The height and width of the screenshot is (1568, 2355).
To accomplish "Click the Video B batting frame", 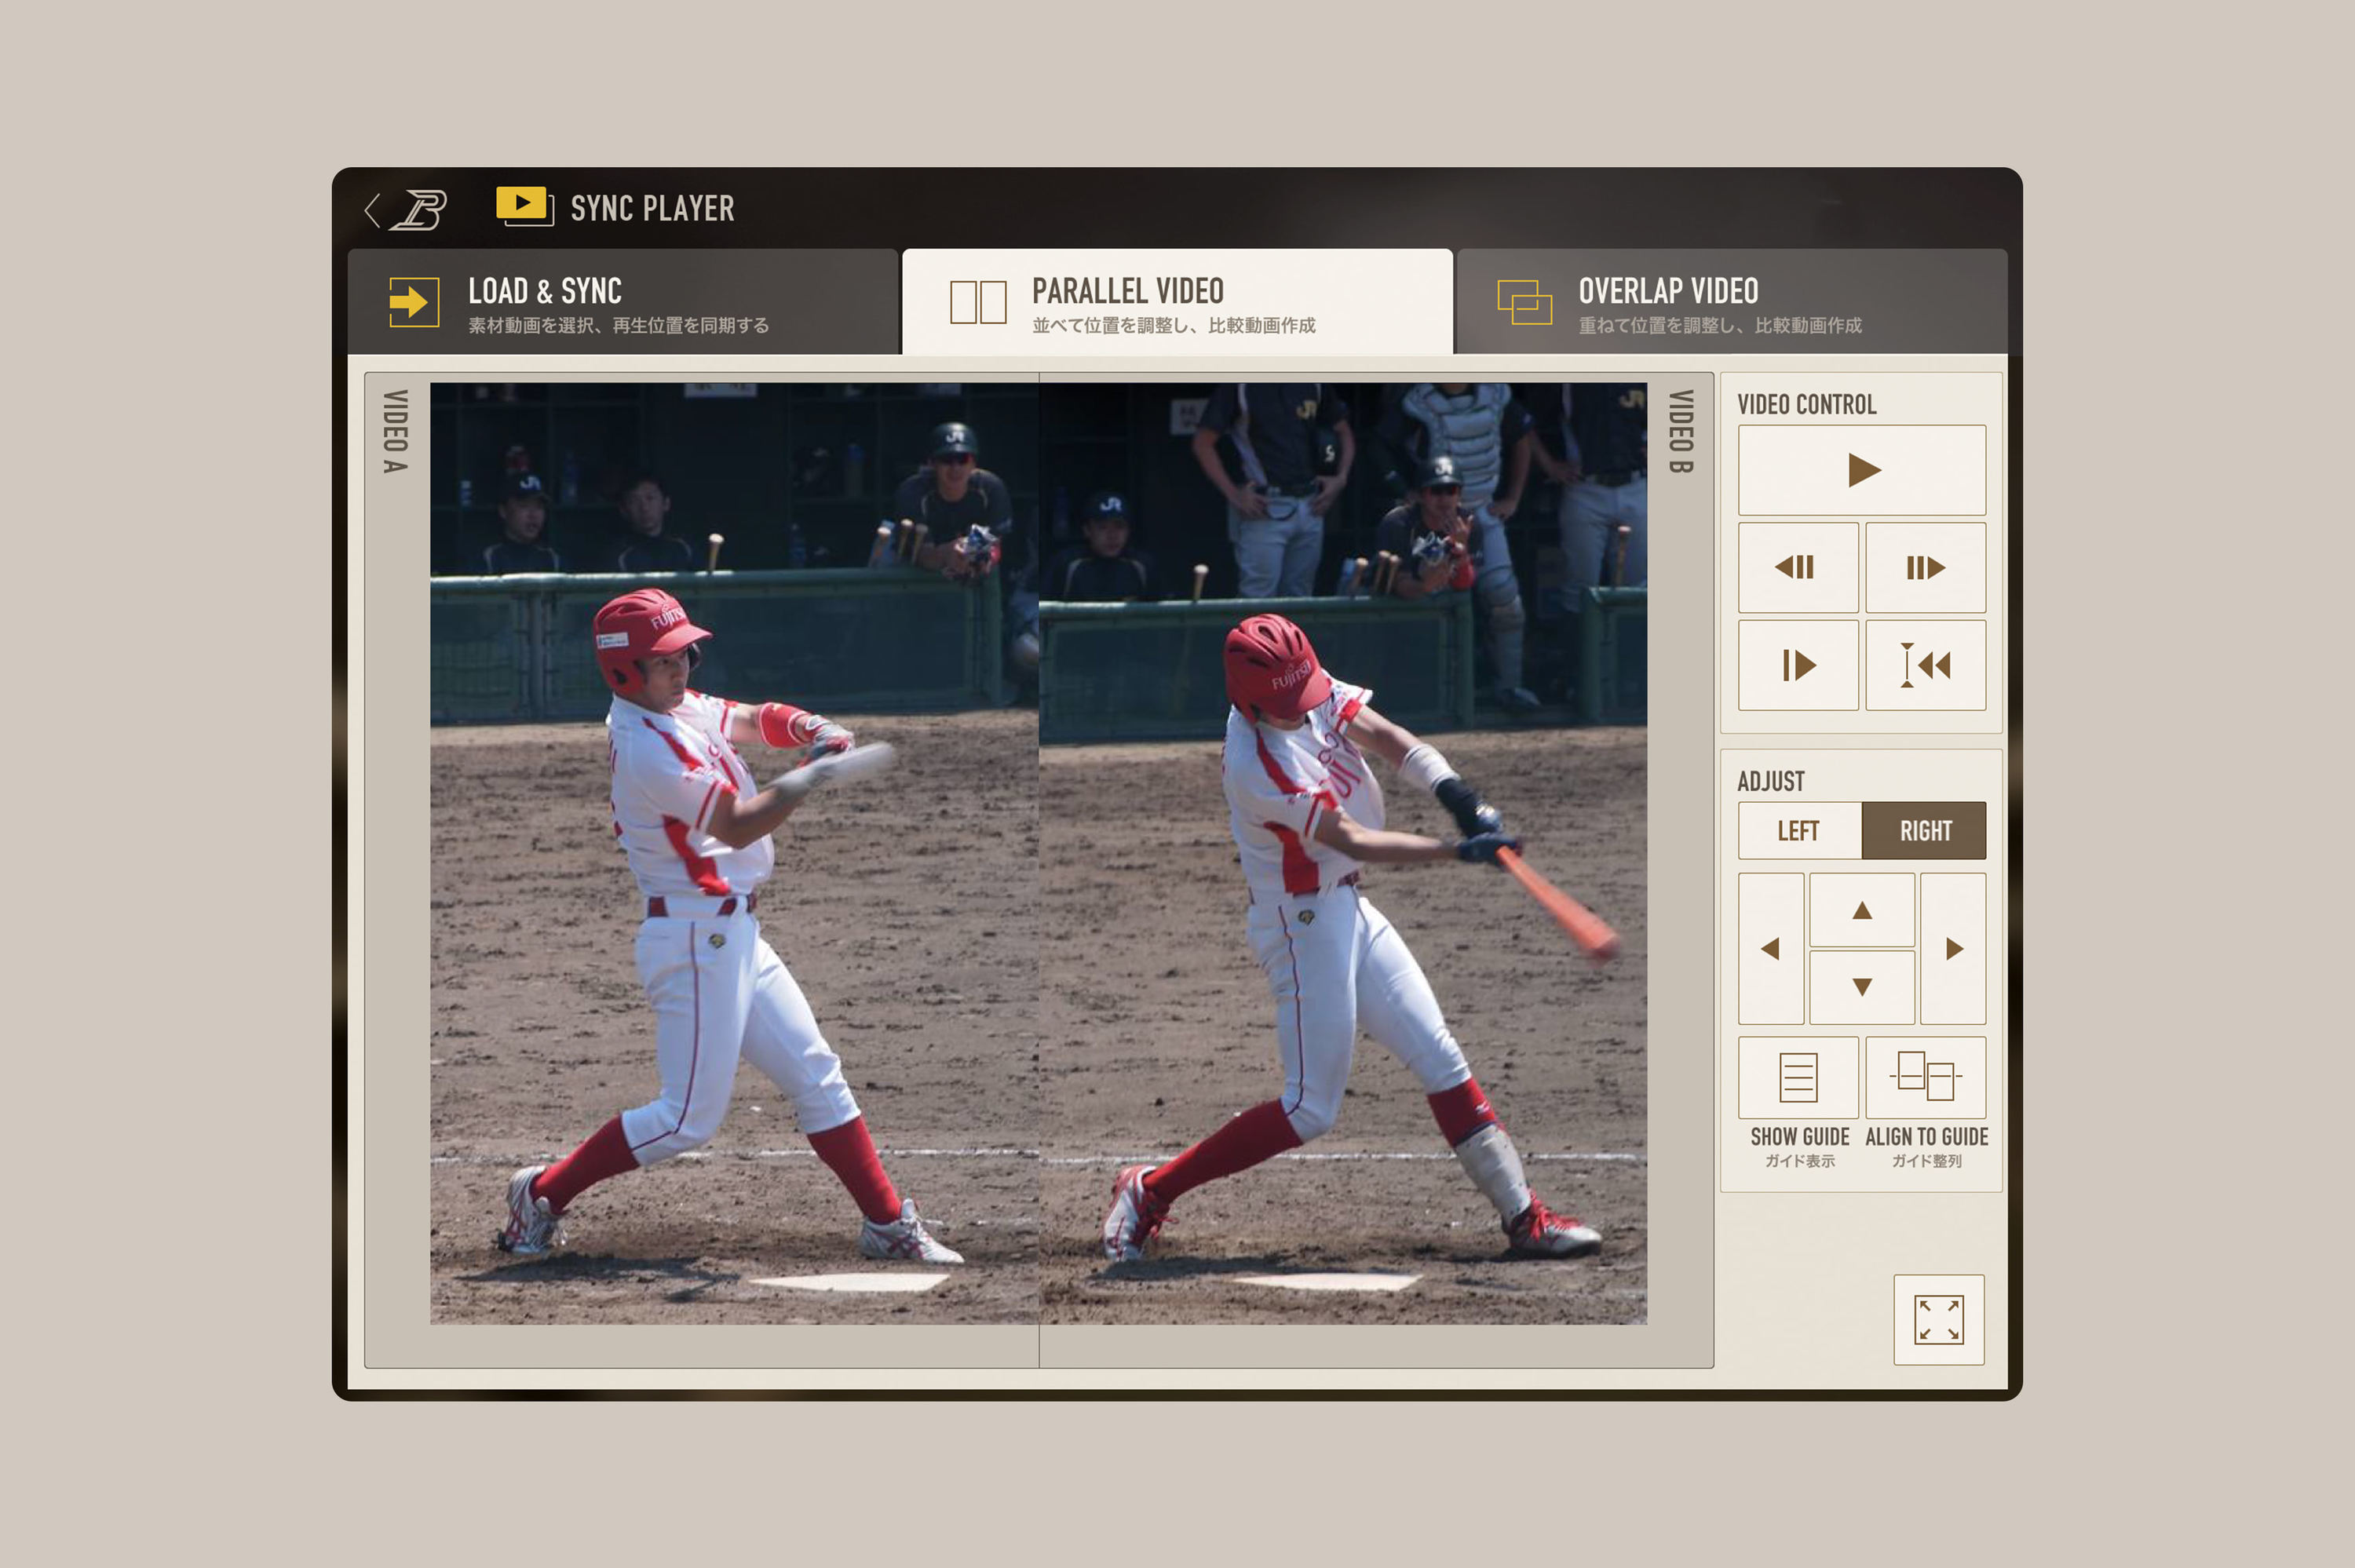I will 1342,852.
